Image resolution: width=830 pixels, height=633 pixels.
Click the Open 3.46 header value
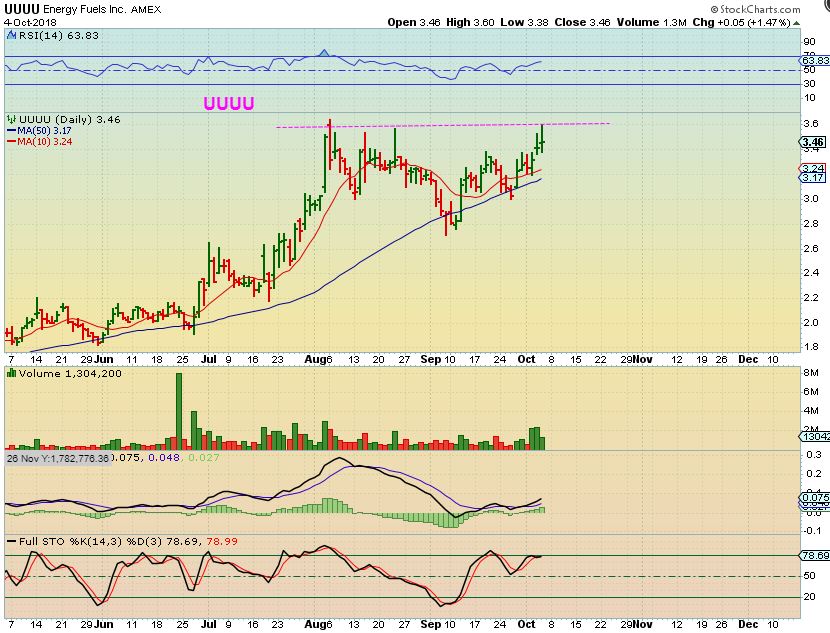[x=414, y=22]
